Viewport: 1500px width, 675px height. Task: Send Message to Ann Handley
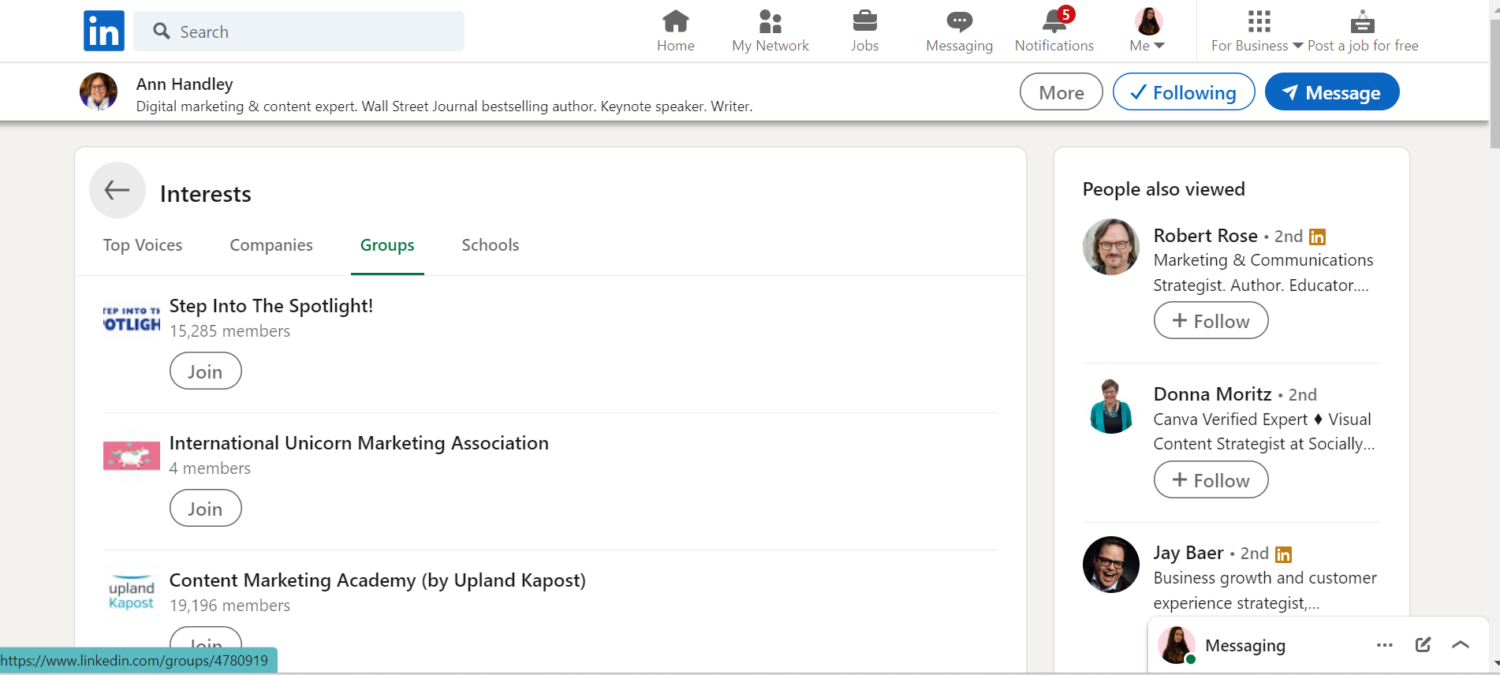tap(1332, 92)
